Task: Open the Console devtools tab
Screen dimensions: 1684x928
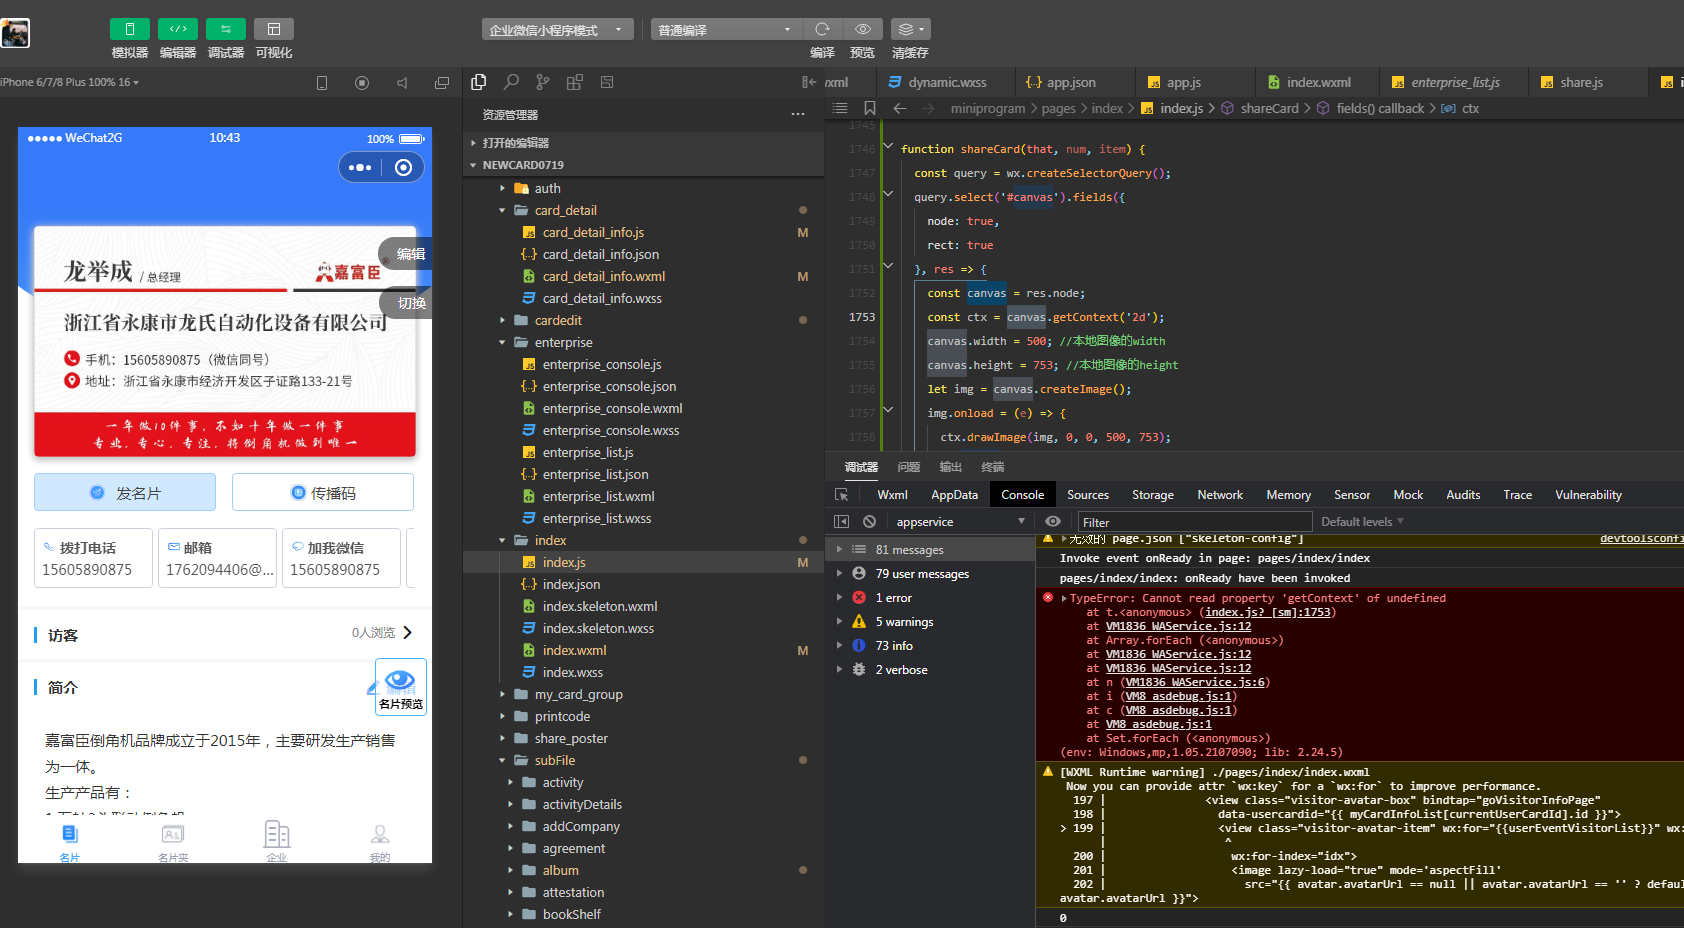Action: click(x=1022, y=495)
